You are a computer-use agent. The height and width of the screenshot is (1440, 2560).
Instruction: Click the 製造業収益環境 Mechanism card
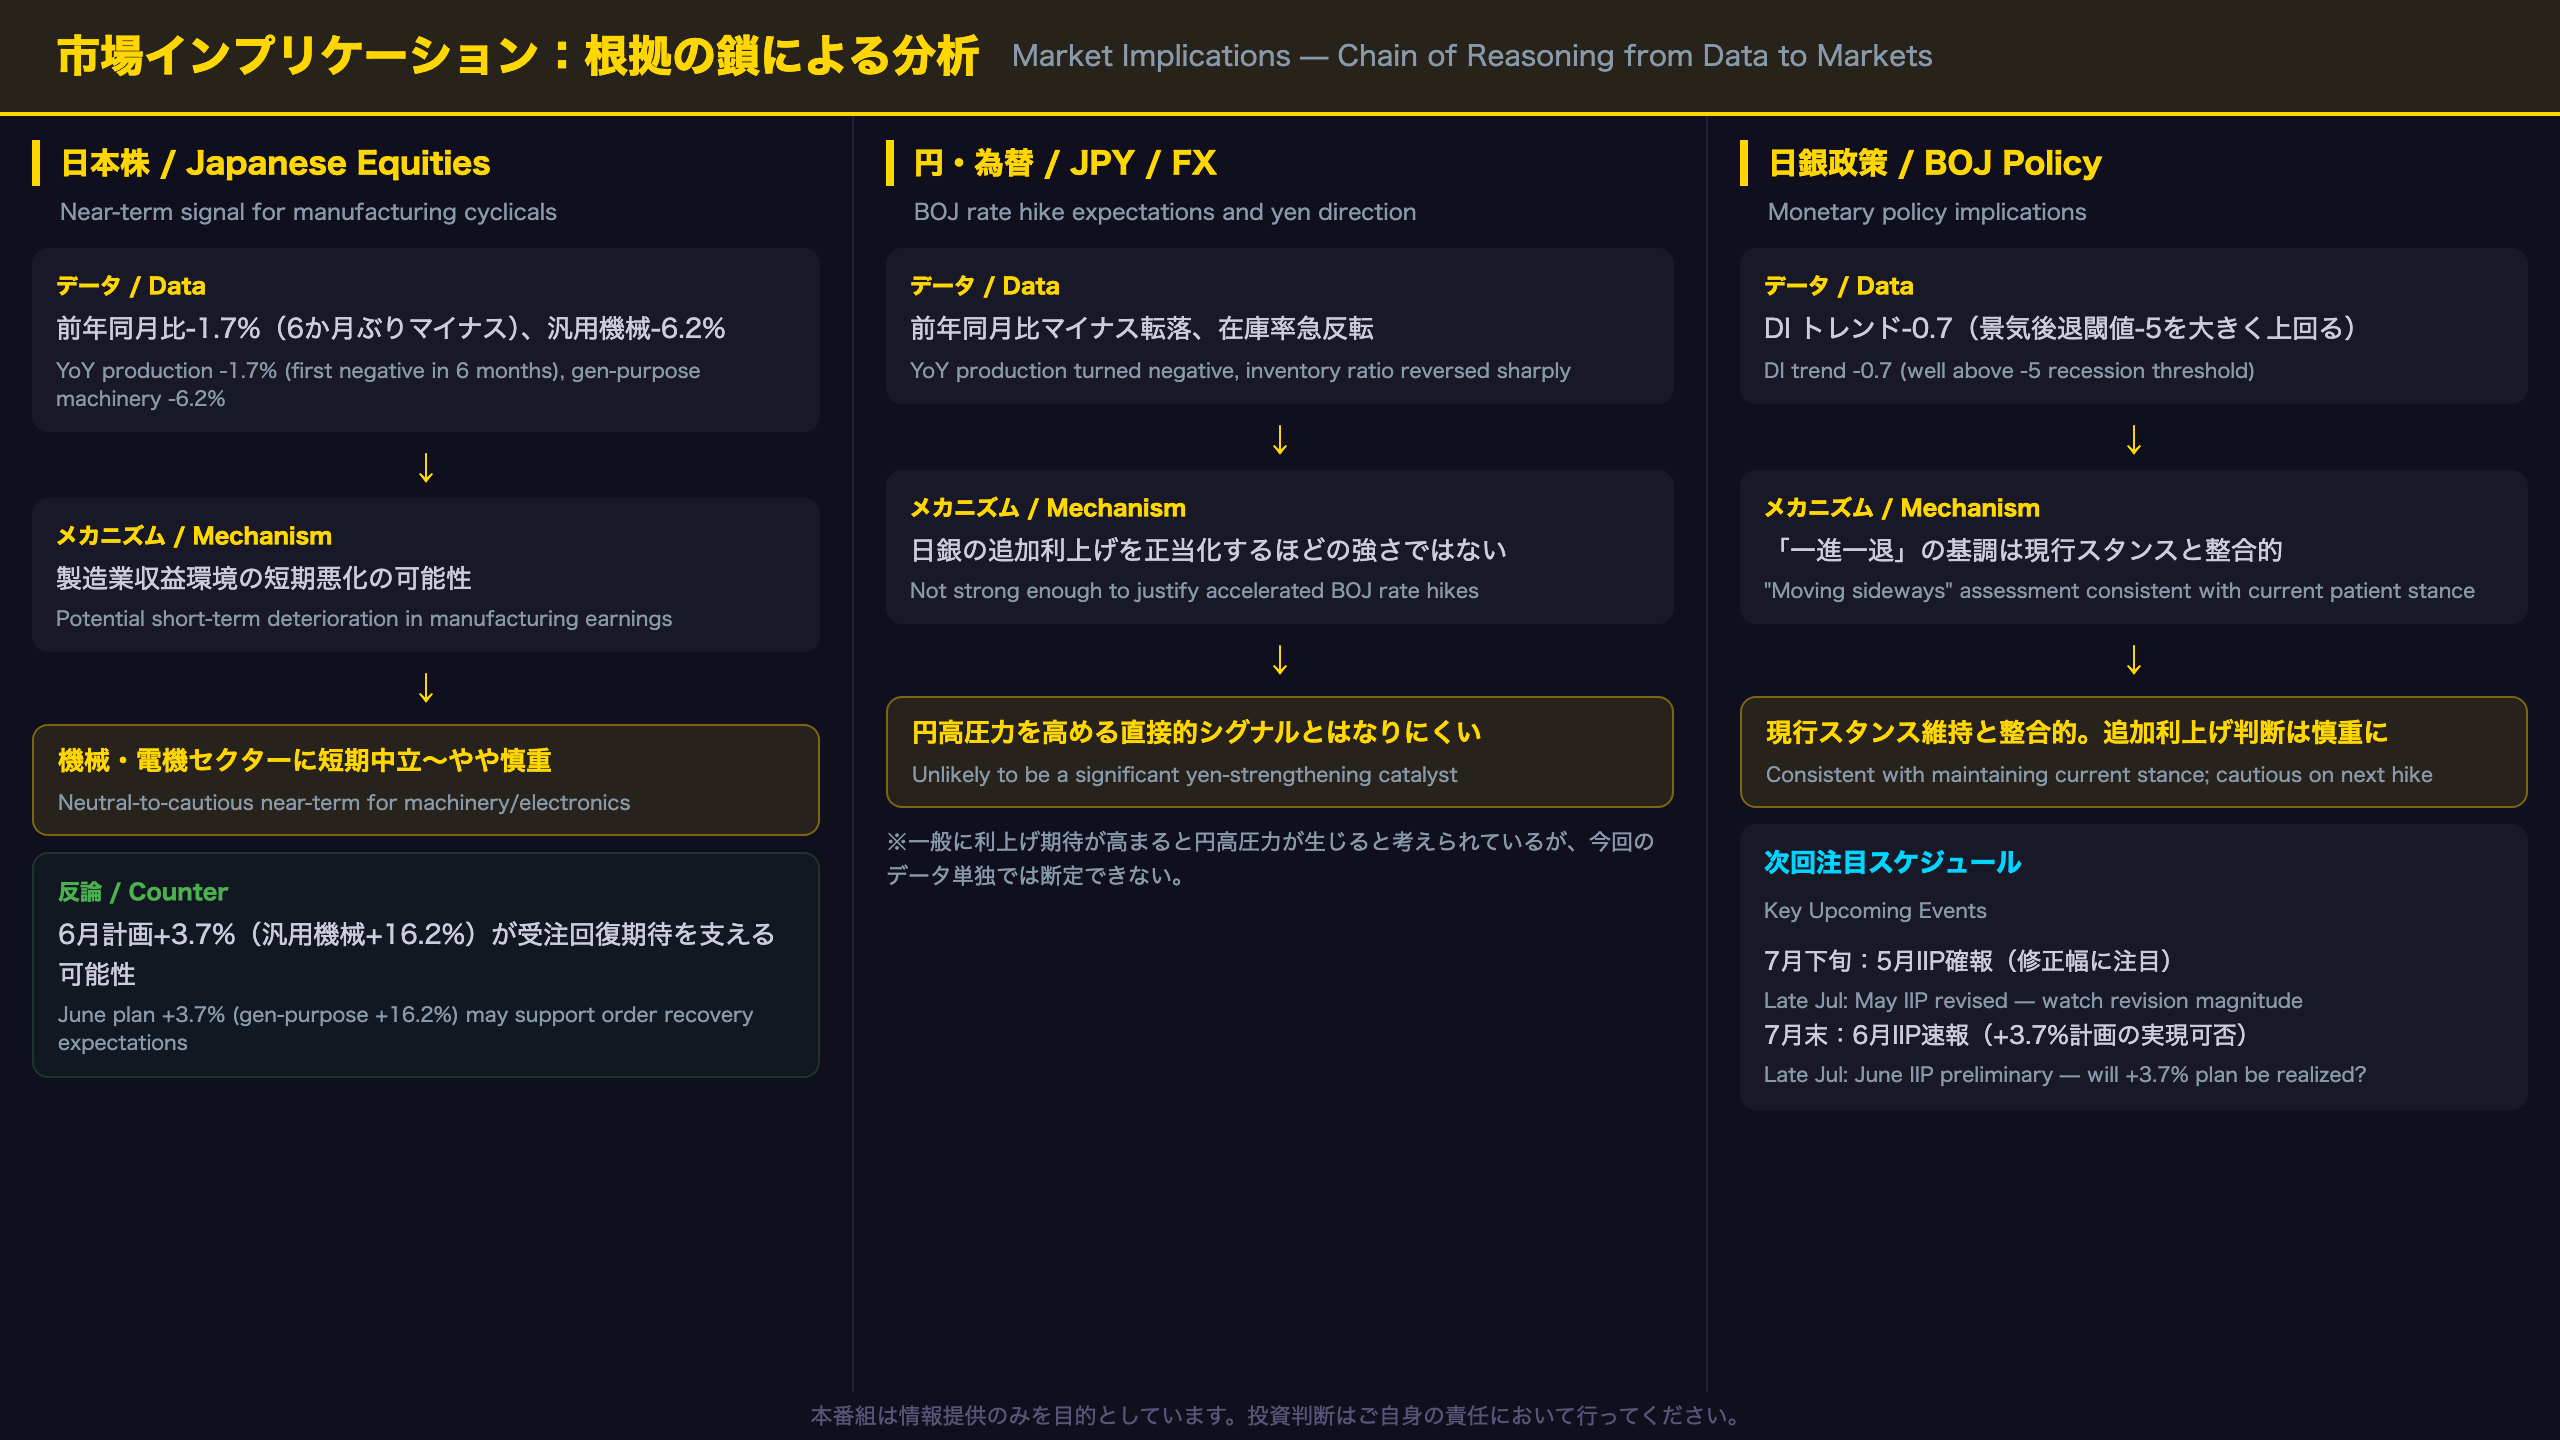point(426,575)
